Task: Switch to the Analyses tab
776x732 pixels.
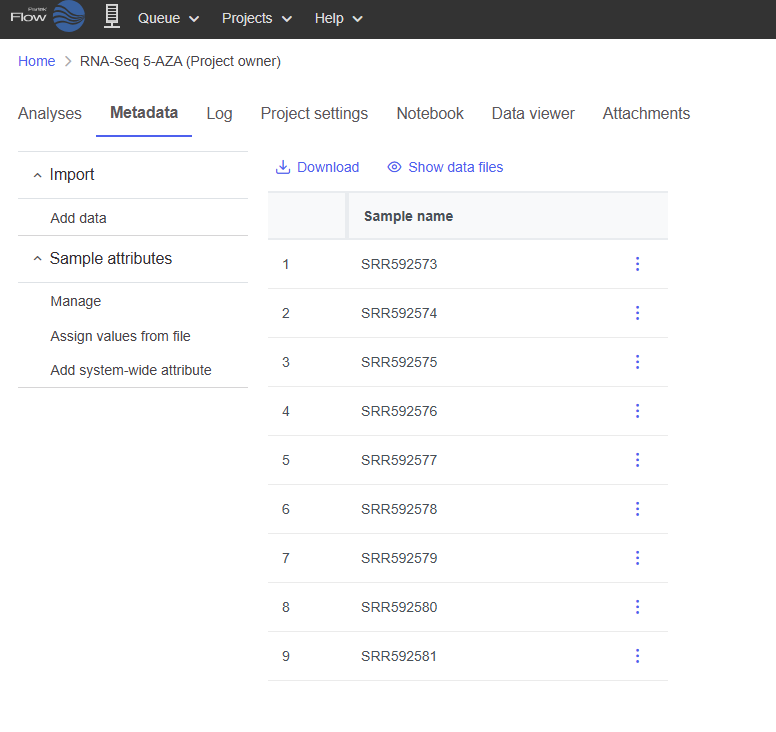Action: [x=50, y=114]
